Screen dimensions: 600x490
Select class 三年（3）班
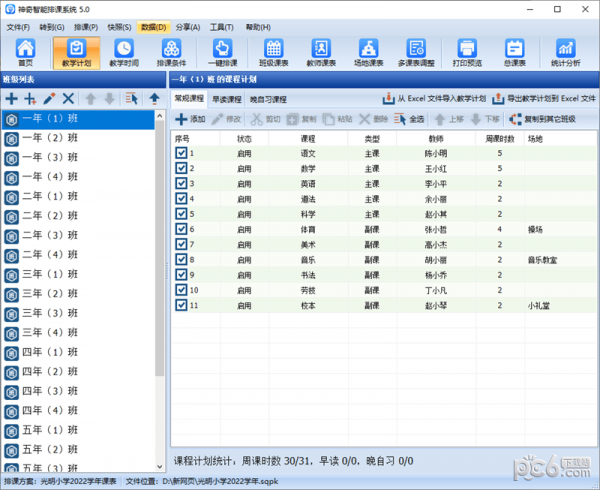point(78,313)
